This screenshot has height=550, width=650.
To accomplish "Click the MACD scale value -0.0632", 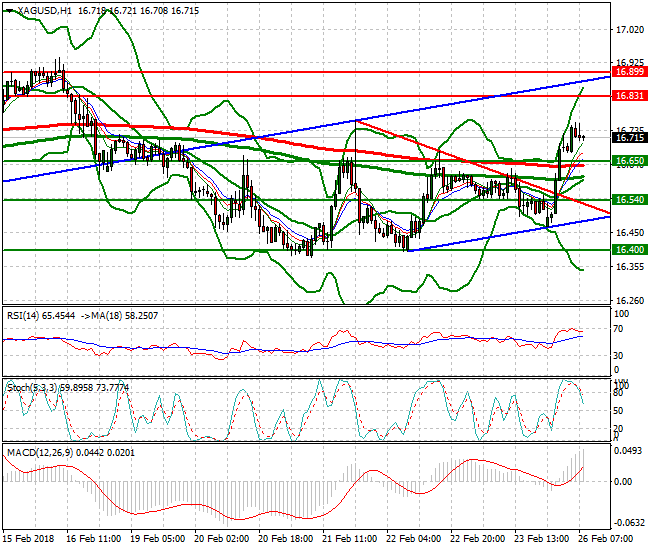I will pyautogui.click(x=628, y=523).
